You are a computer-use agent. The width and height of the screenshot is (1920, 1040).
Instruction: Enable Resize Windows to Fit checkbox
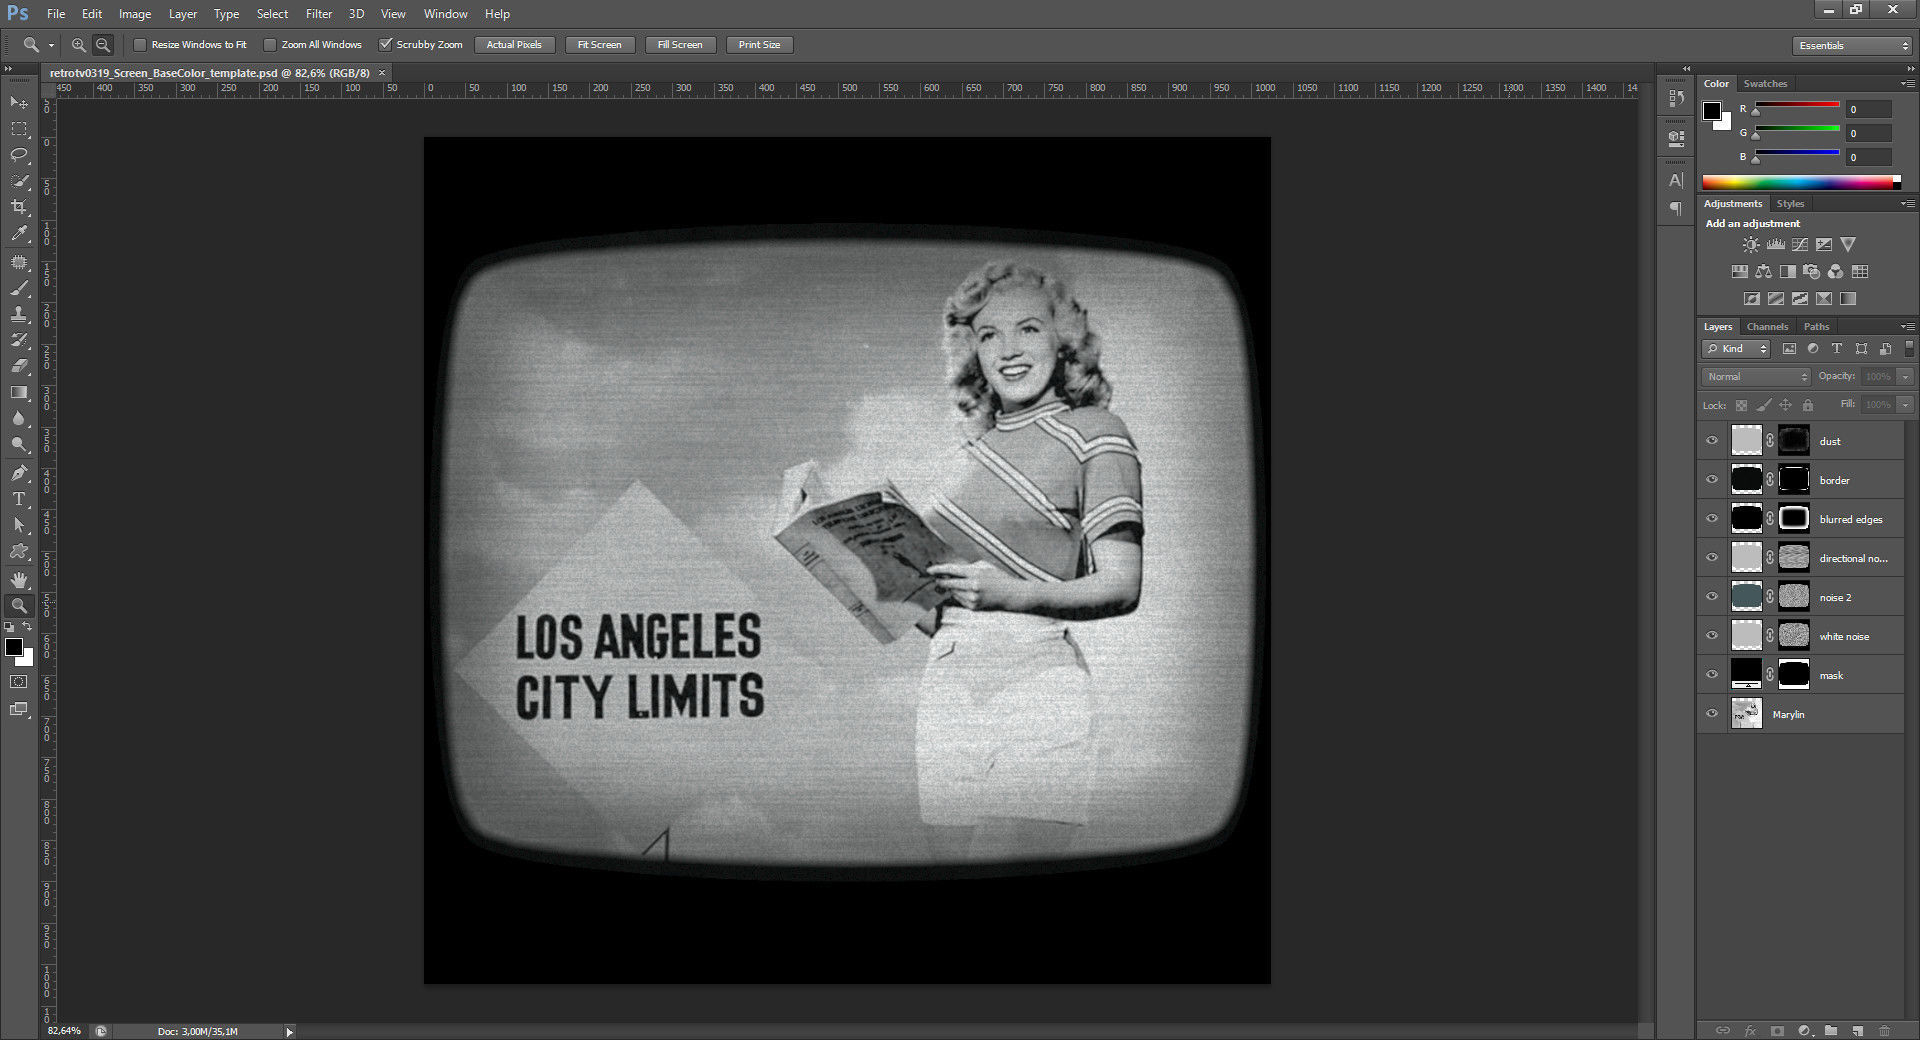140,45
